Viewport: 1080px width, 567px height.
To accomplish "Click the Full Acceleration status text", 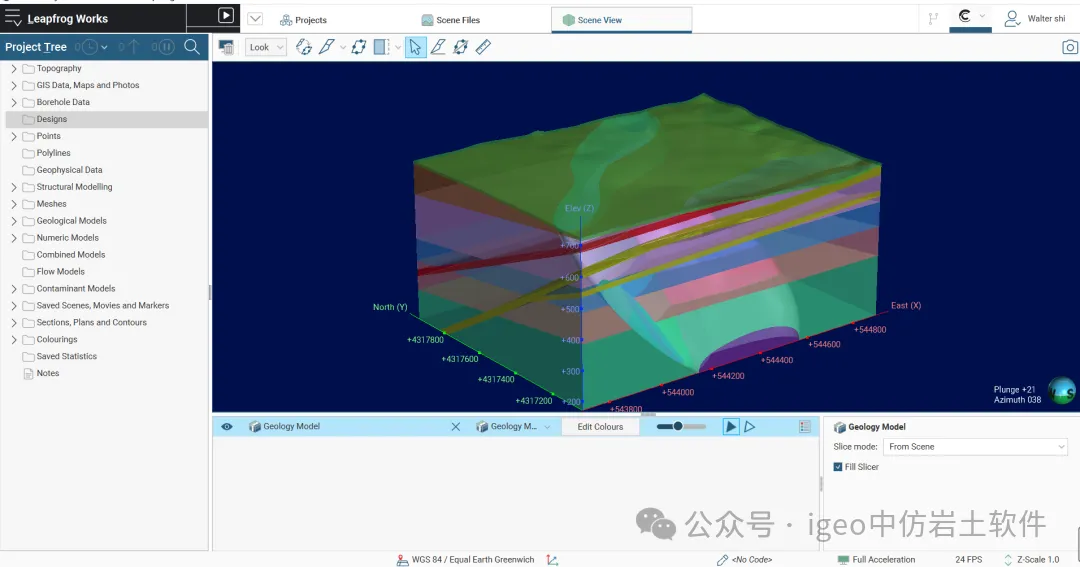I will [884, 560].
